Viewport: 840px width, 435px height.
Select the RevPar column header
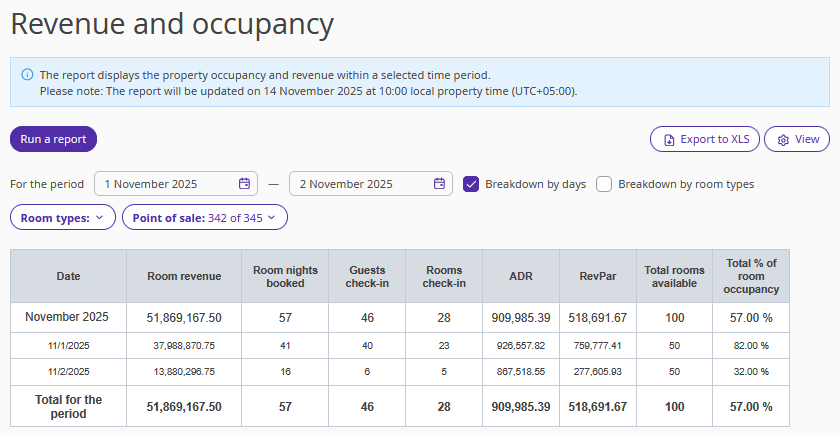pyautogui.click(x=597, y=276)
